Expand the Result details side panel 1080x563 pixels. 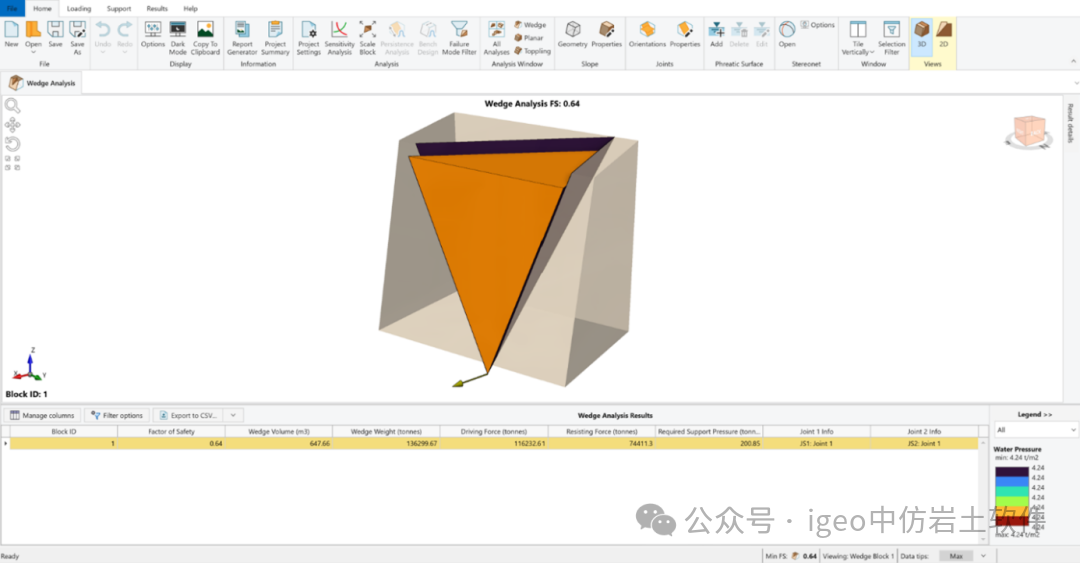click(1070, 123)
